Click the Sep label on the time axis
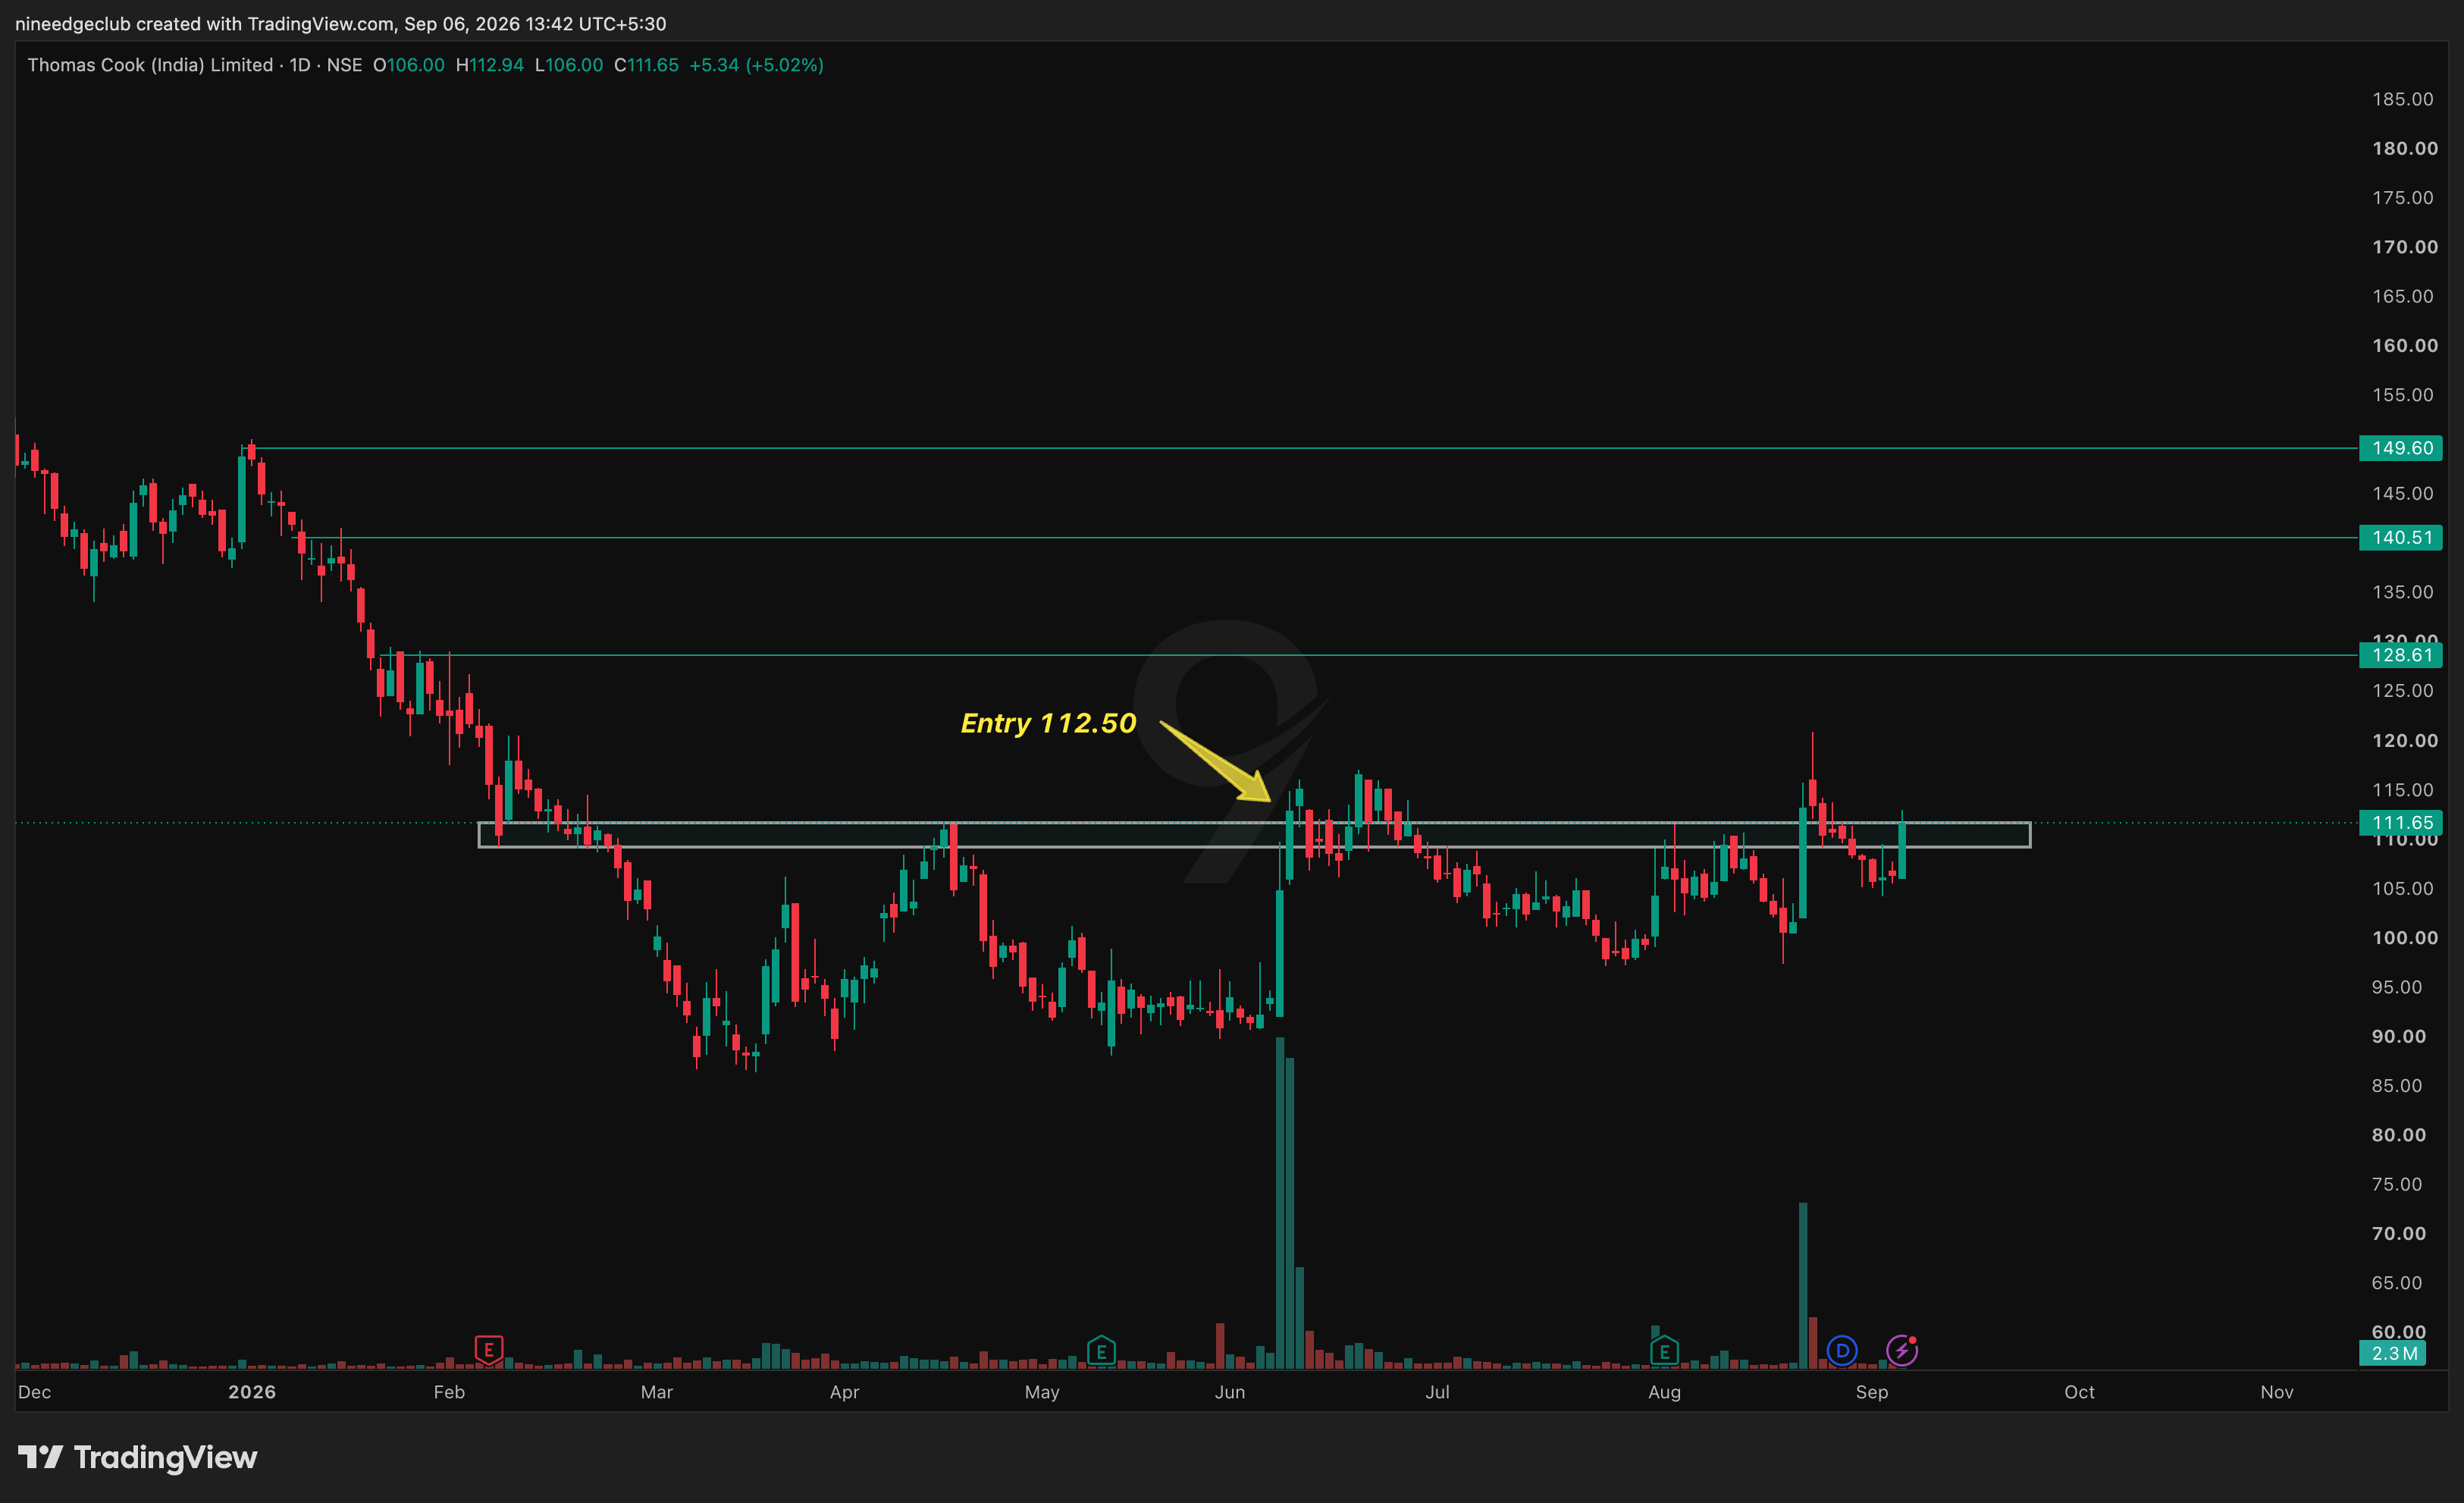 pos(1871,1392)
